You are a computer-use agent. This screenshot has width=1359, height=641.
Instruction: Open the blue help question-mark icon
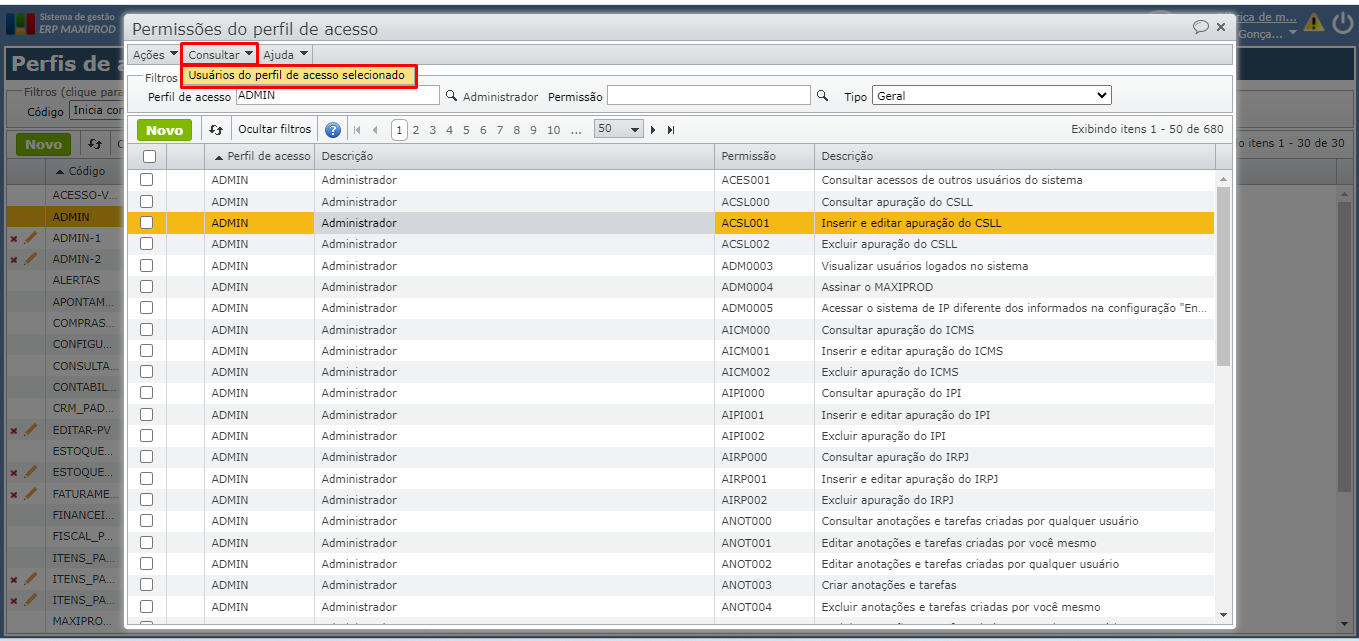coord(333,130)
